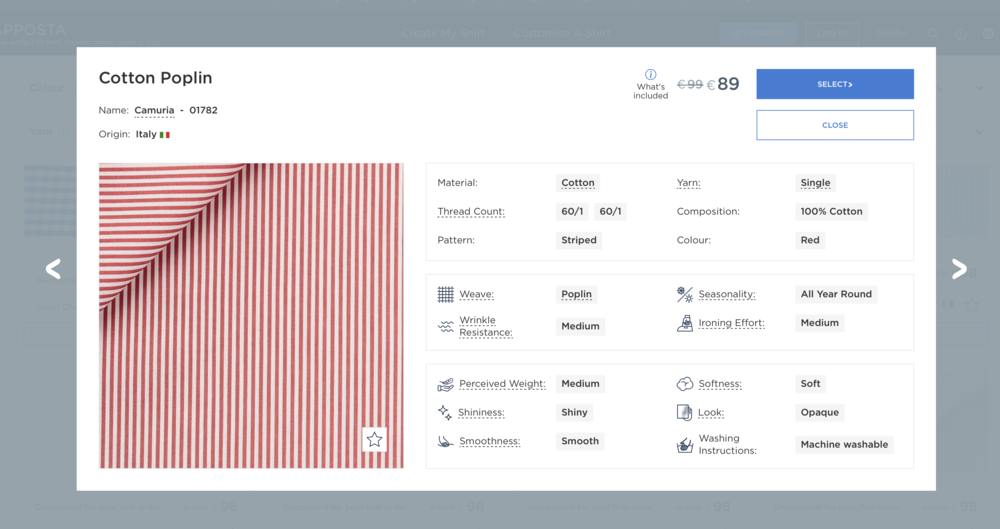This screenshot has height=529, width=1000.
Task: Click the Weave grid icon
Action: 446,294
